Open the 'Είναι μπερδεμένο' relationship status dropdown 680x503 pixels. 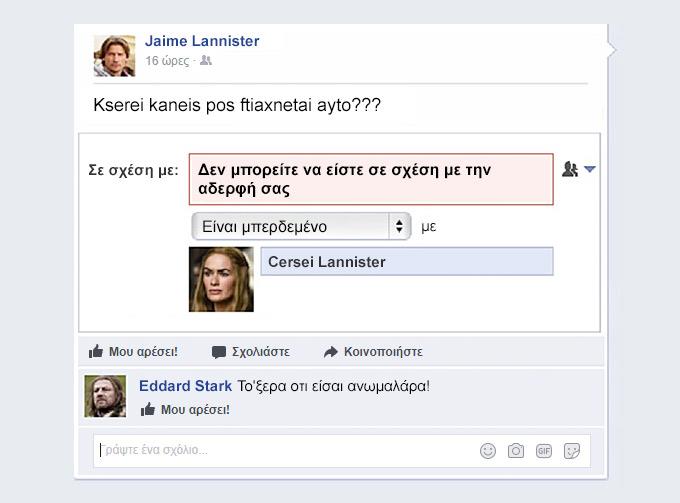tap(300, 226)
